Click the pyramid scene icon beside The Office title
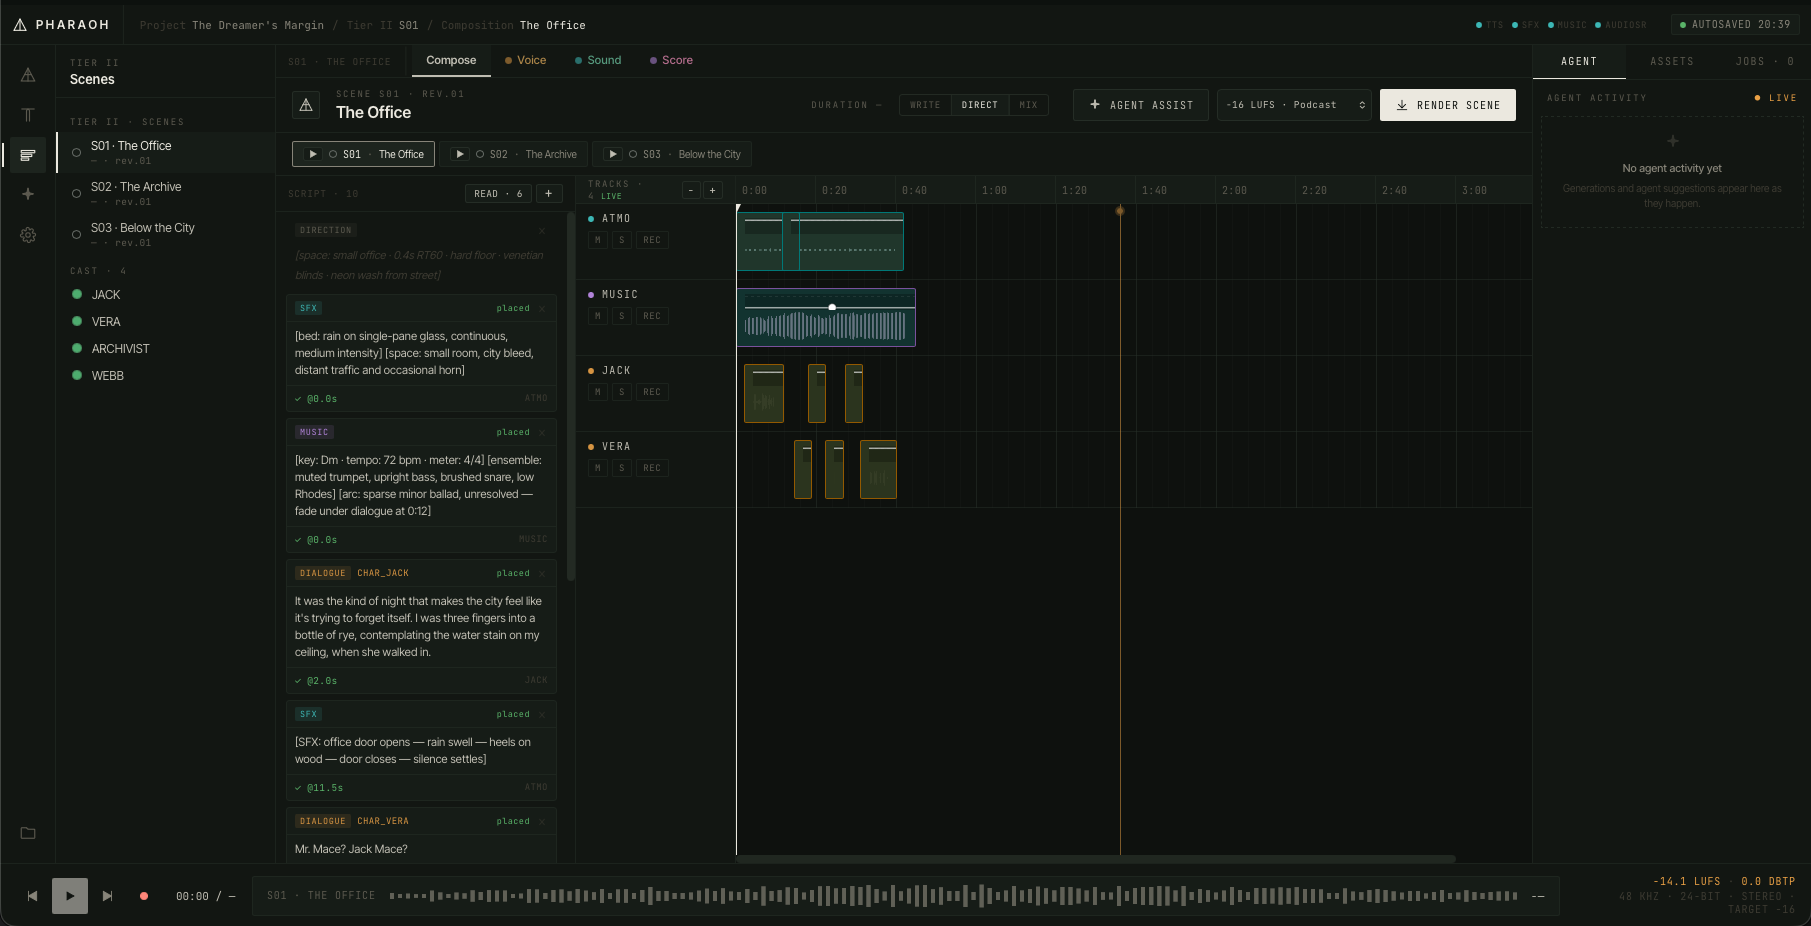Screen dimensions: 1811x926 306,105
